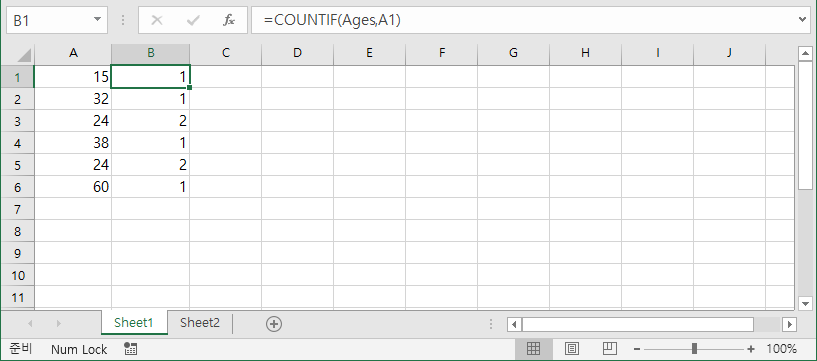Viewport: 817px width, 361px height.
Task: Select column C header
Action: pos(226,53)
